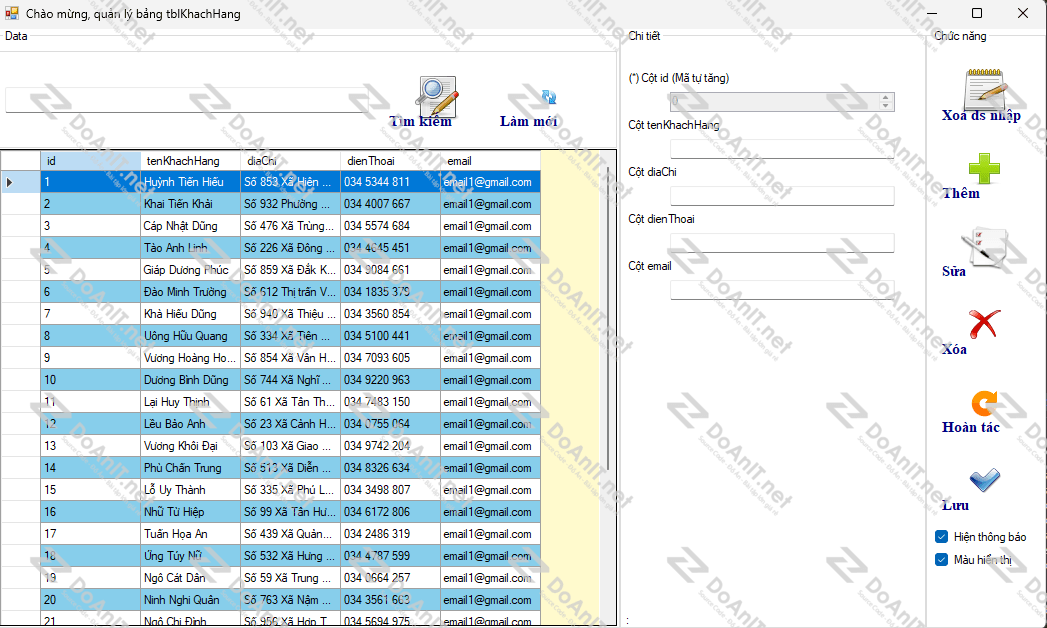Select cell Phù Chấn Trung
1047x628 pixels.
click(190, 468)
